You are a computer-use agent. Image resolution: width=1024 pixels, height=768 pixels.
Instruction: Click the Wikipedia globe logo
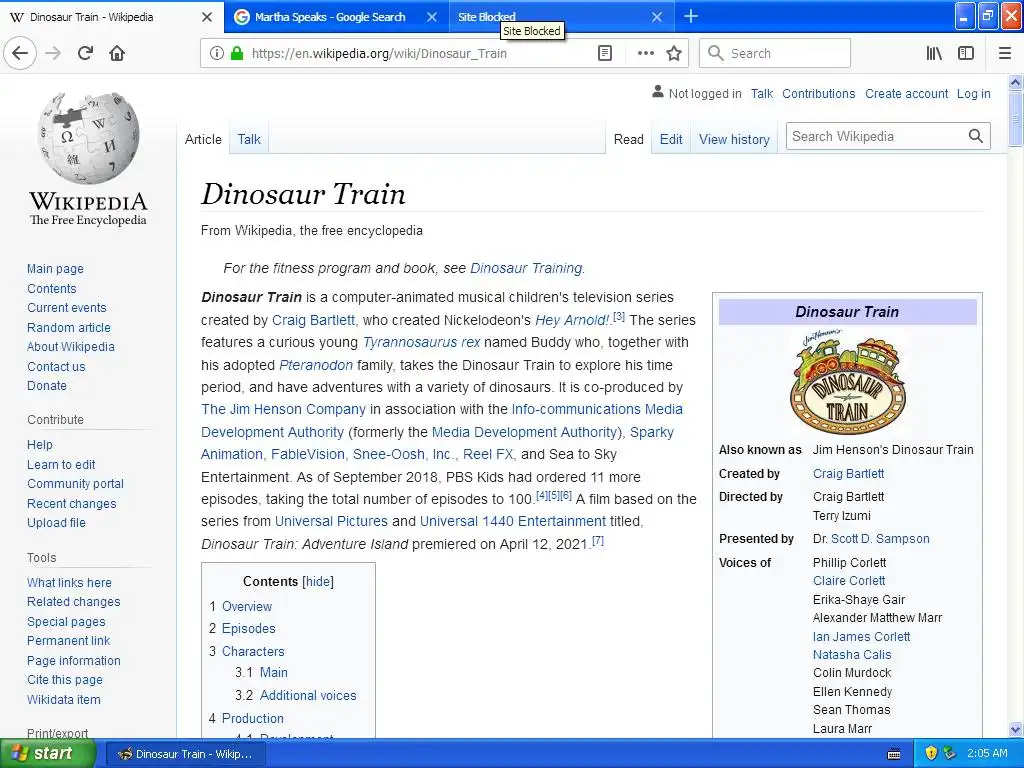(88, 137)
